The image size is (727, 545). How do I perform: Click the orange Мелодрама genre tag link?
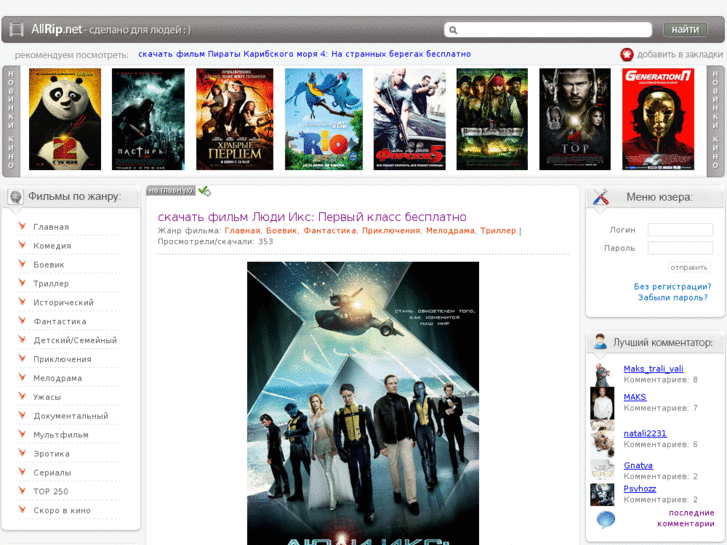pos(450,231)
